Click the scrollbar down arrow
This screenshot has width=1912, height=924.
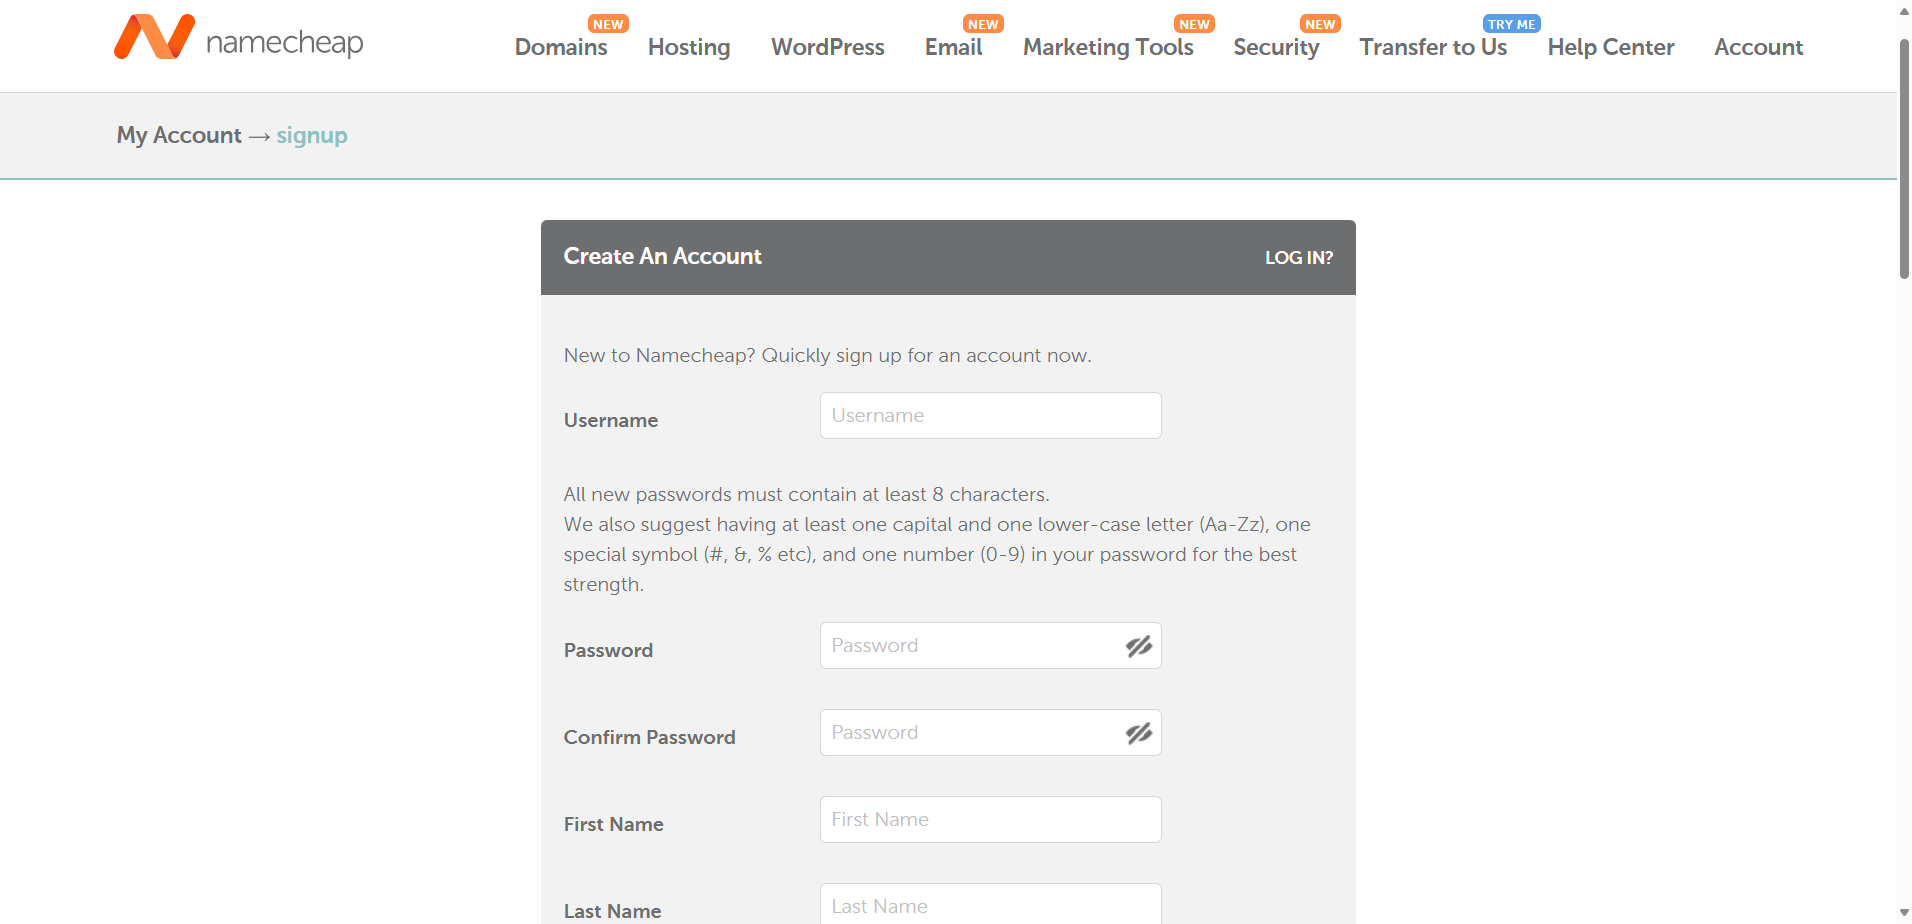1904,913
